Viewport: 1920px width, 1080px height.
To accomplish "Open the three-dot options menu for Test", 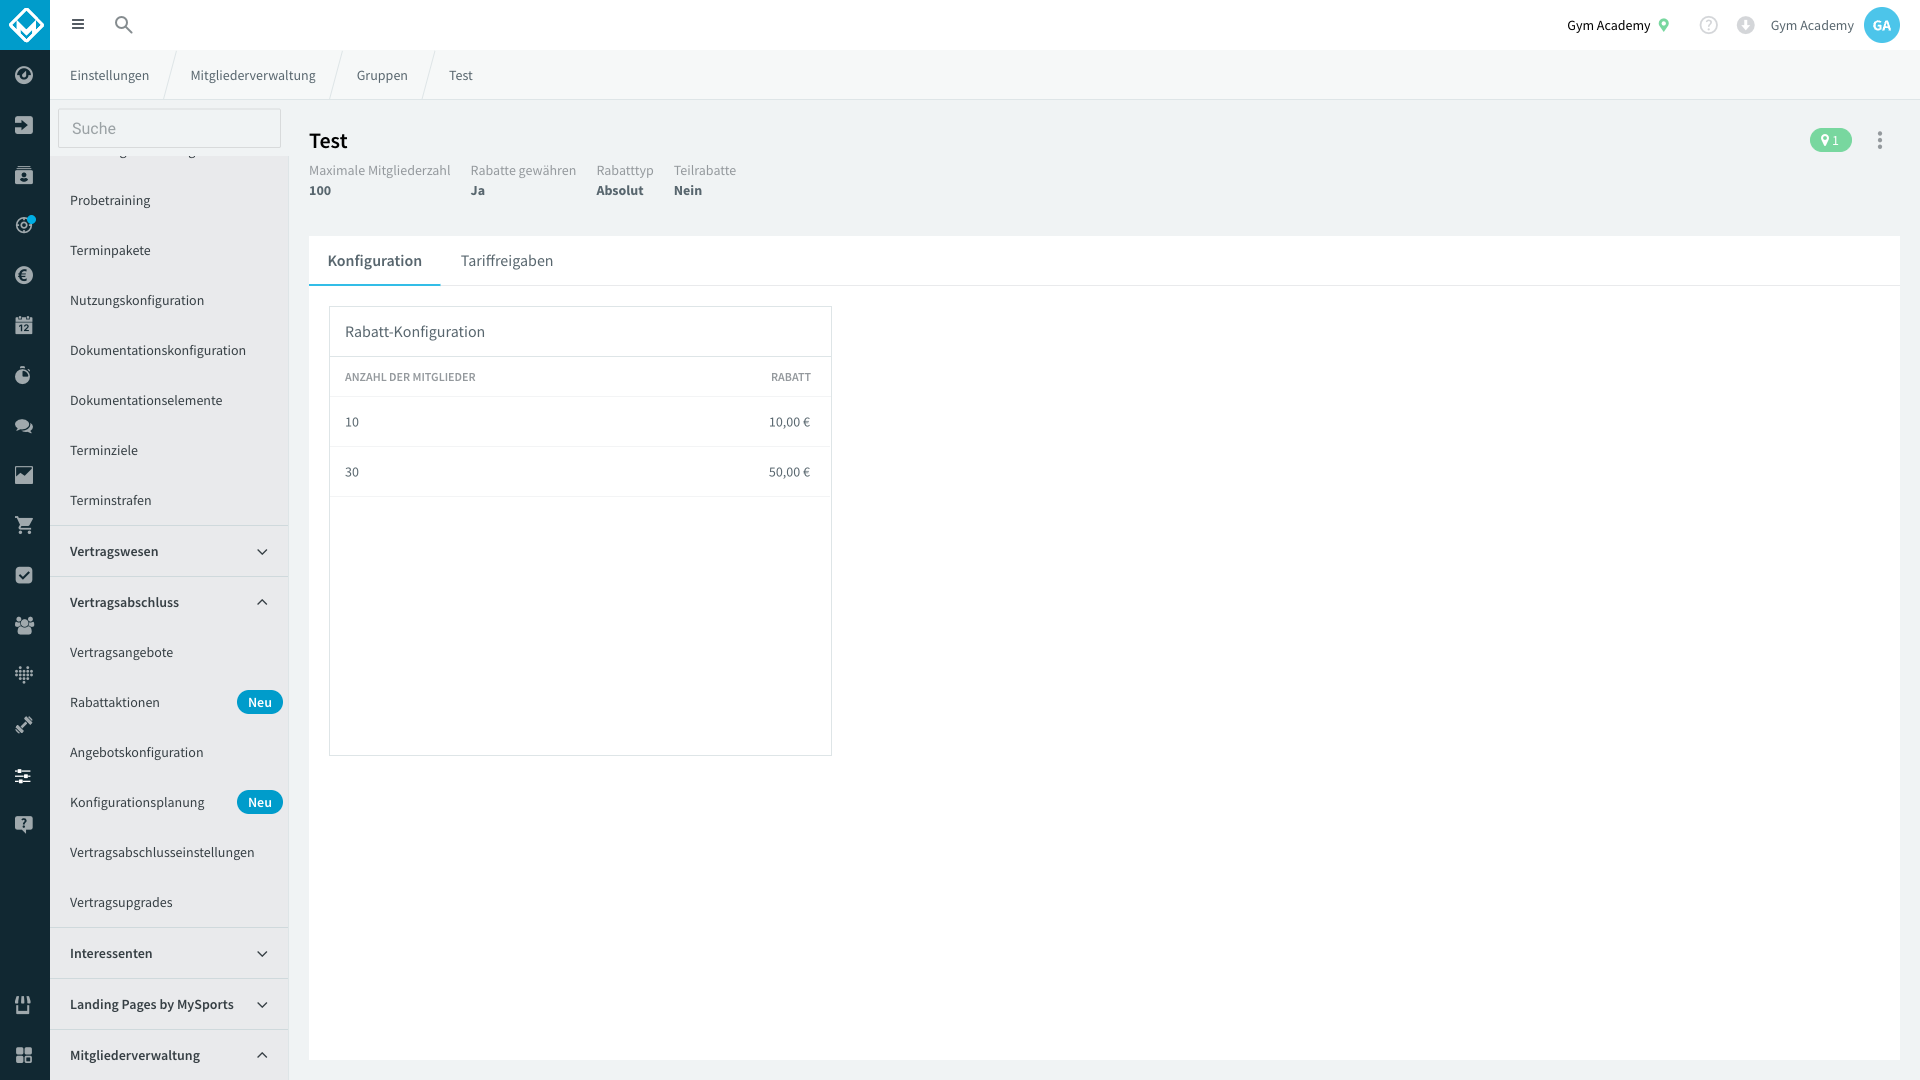I will 1879,141.
